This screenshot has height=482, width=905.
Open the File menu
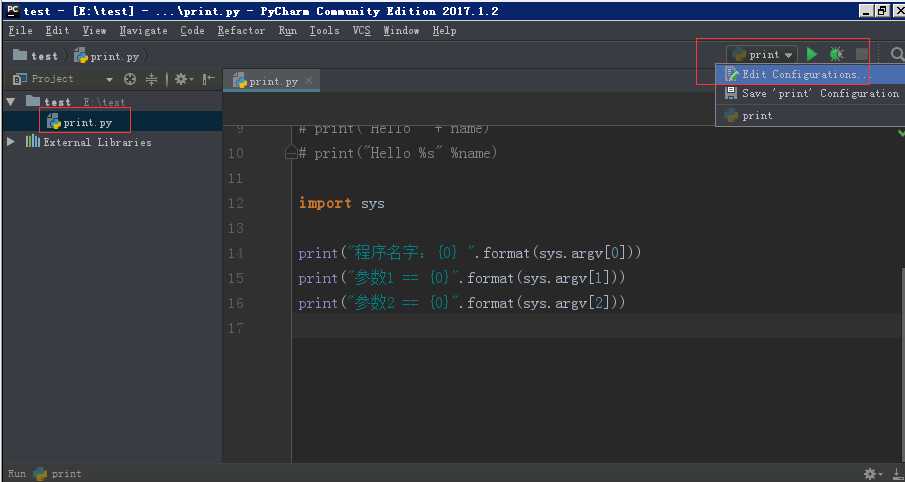(21, 31)
